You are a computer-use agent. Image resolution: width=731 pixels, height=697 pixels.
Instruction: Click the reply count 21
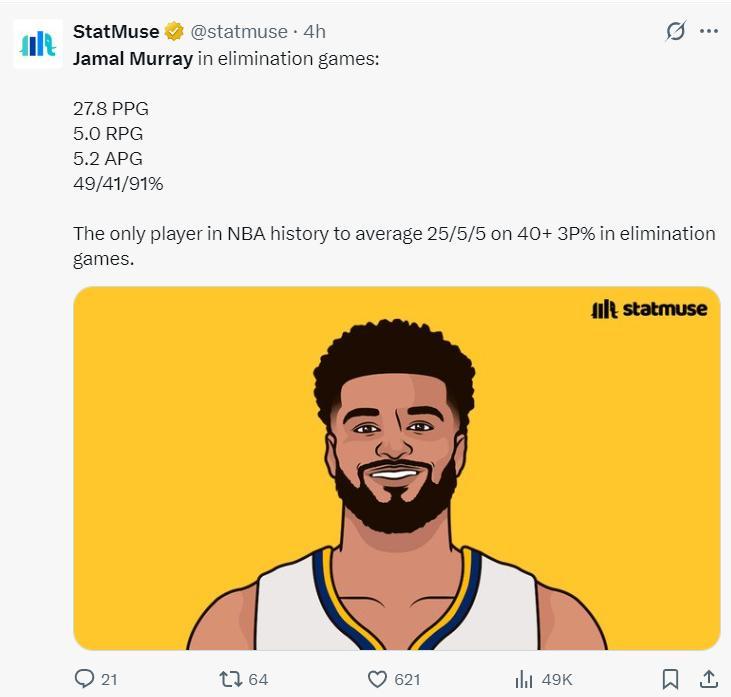click(109, 679)
